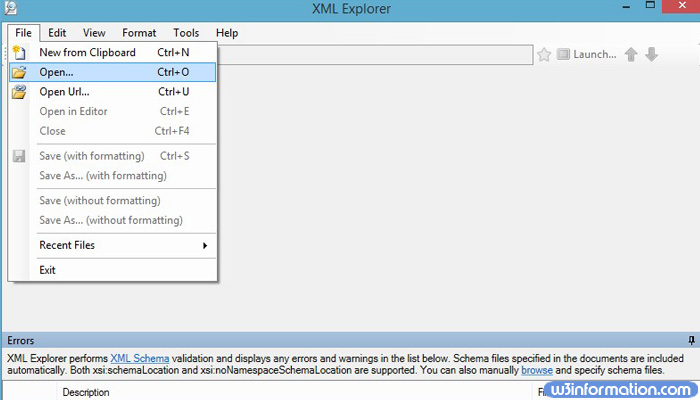Screen dimensions: 700x400
Task: Select Save (without formatting) entry
Action: 112,201
